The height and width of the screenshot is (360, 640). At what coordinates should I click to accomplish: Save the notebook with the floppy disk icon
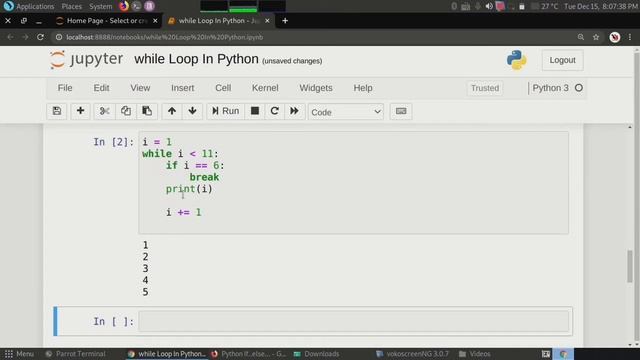pos(57,111)
